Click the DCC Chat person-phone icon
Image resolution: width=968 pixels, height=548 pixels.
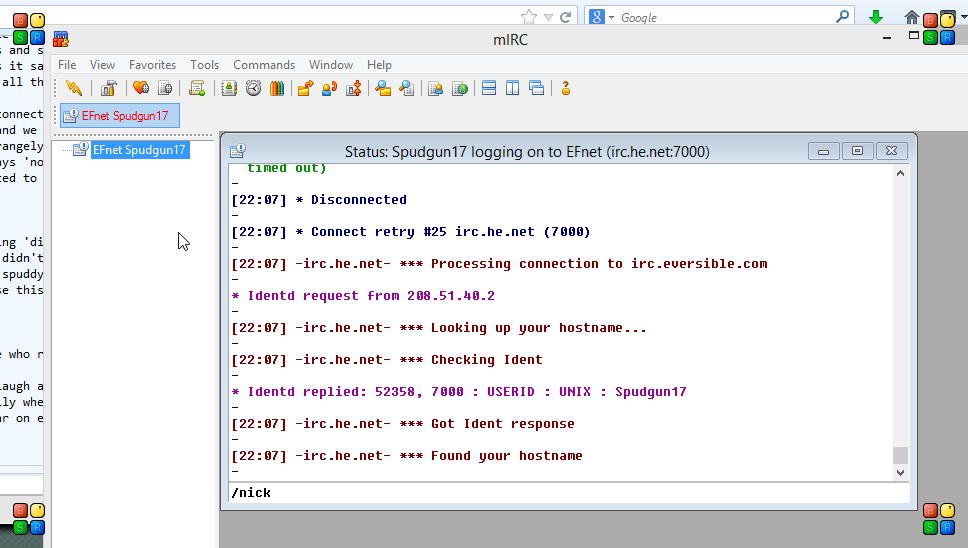[329, 88]
